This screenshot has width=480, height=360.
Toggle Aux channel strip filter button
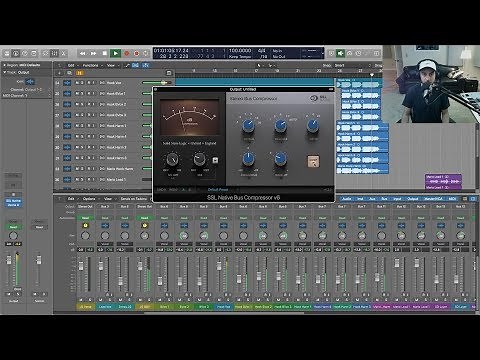(x=372, y=199)
